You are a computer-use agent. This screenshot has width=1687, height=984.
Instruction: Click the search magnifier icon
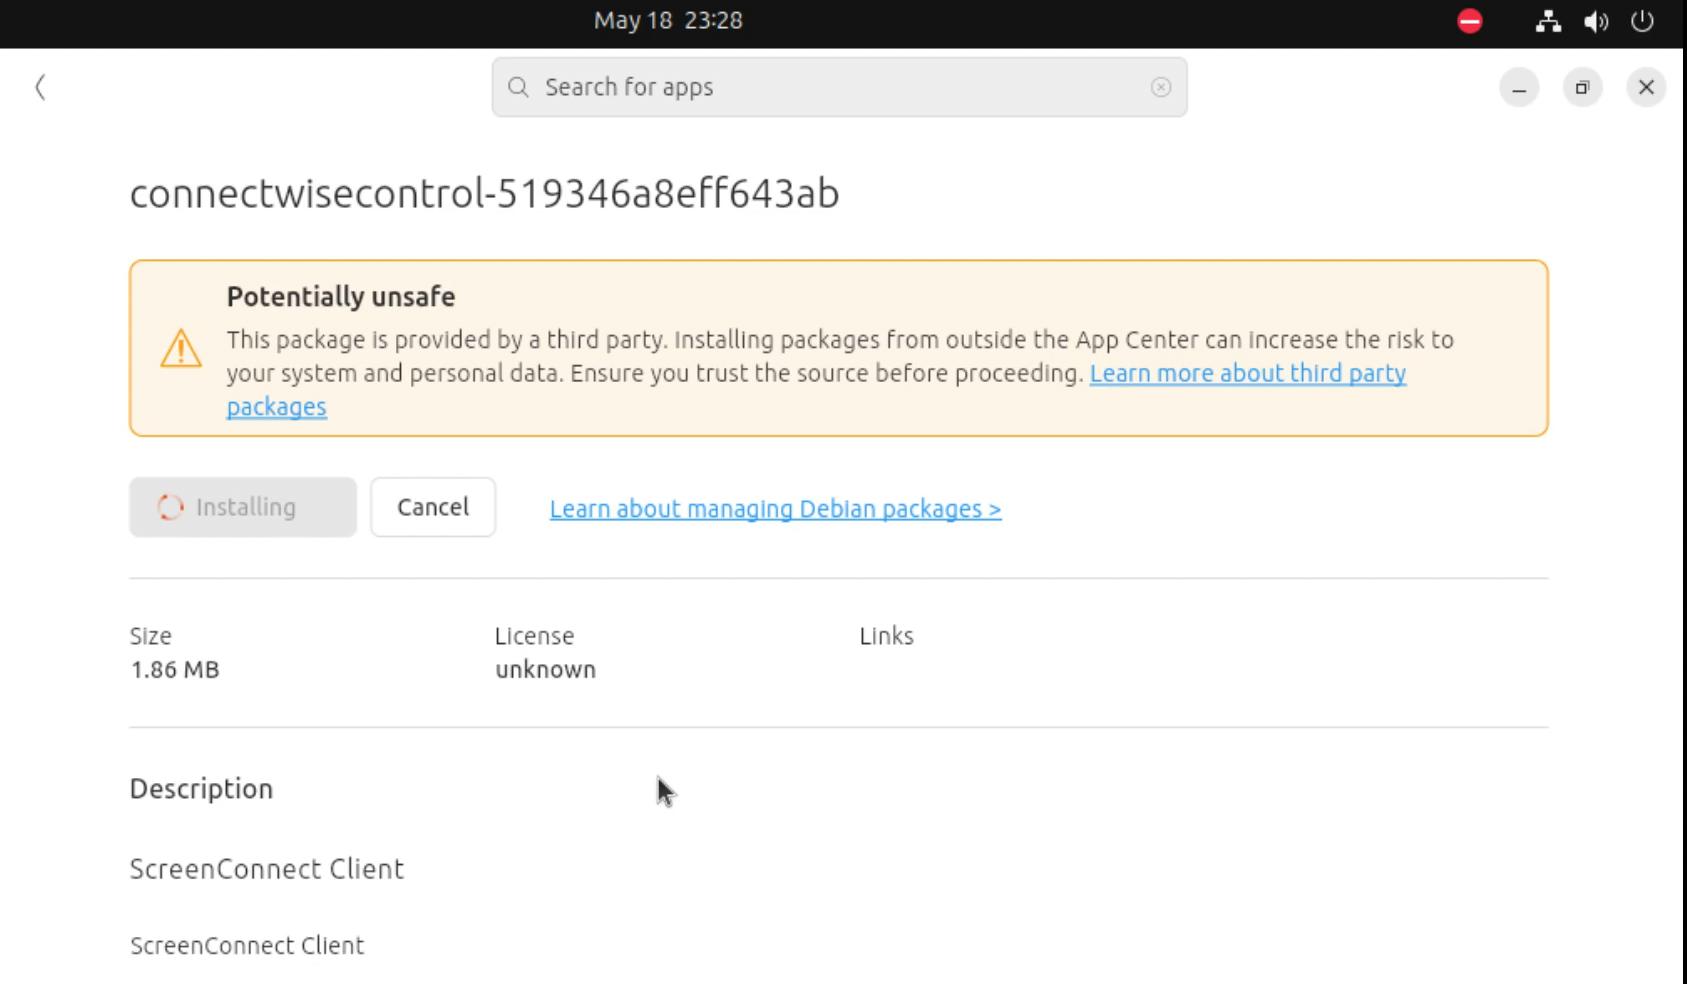pos(518,87)
